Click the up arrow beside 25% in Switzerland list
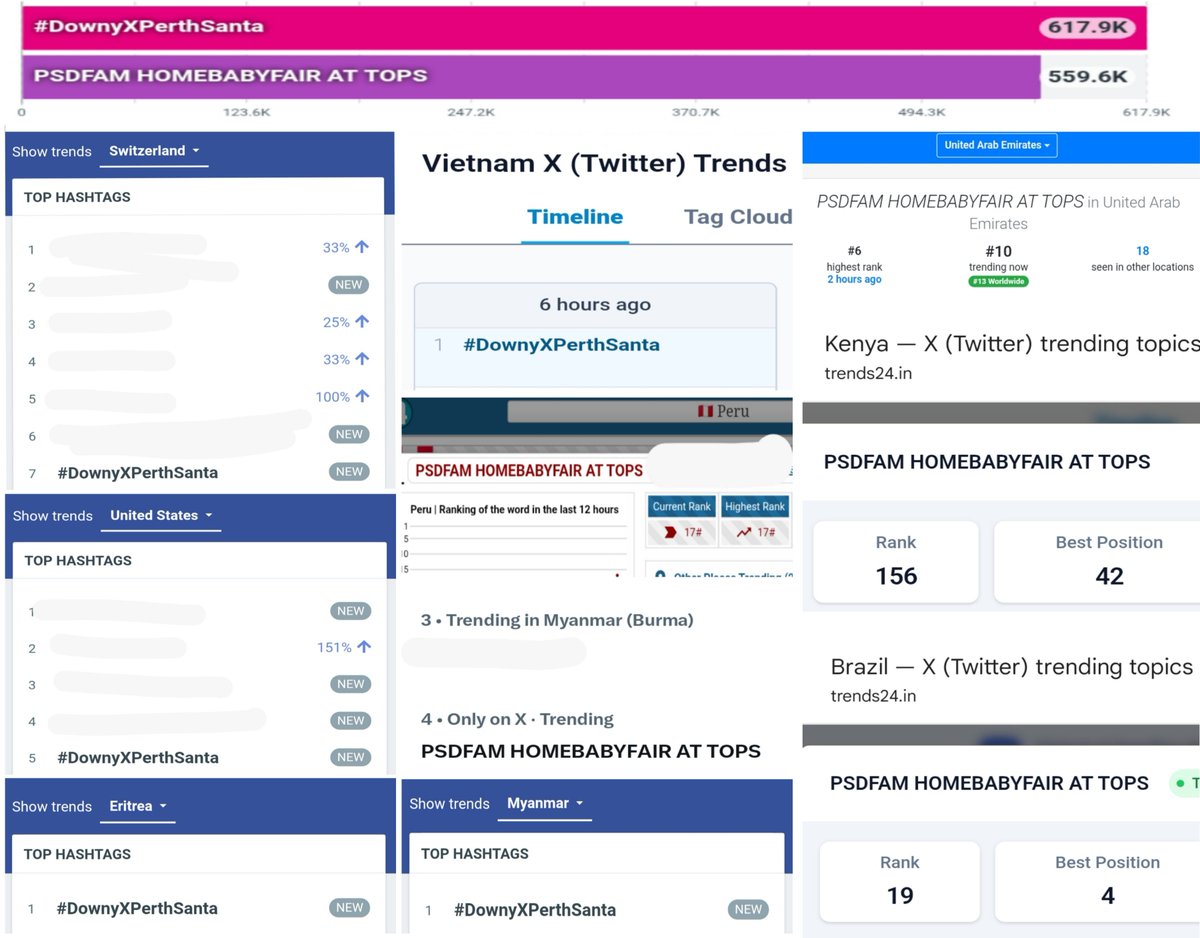 point(362,322)
